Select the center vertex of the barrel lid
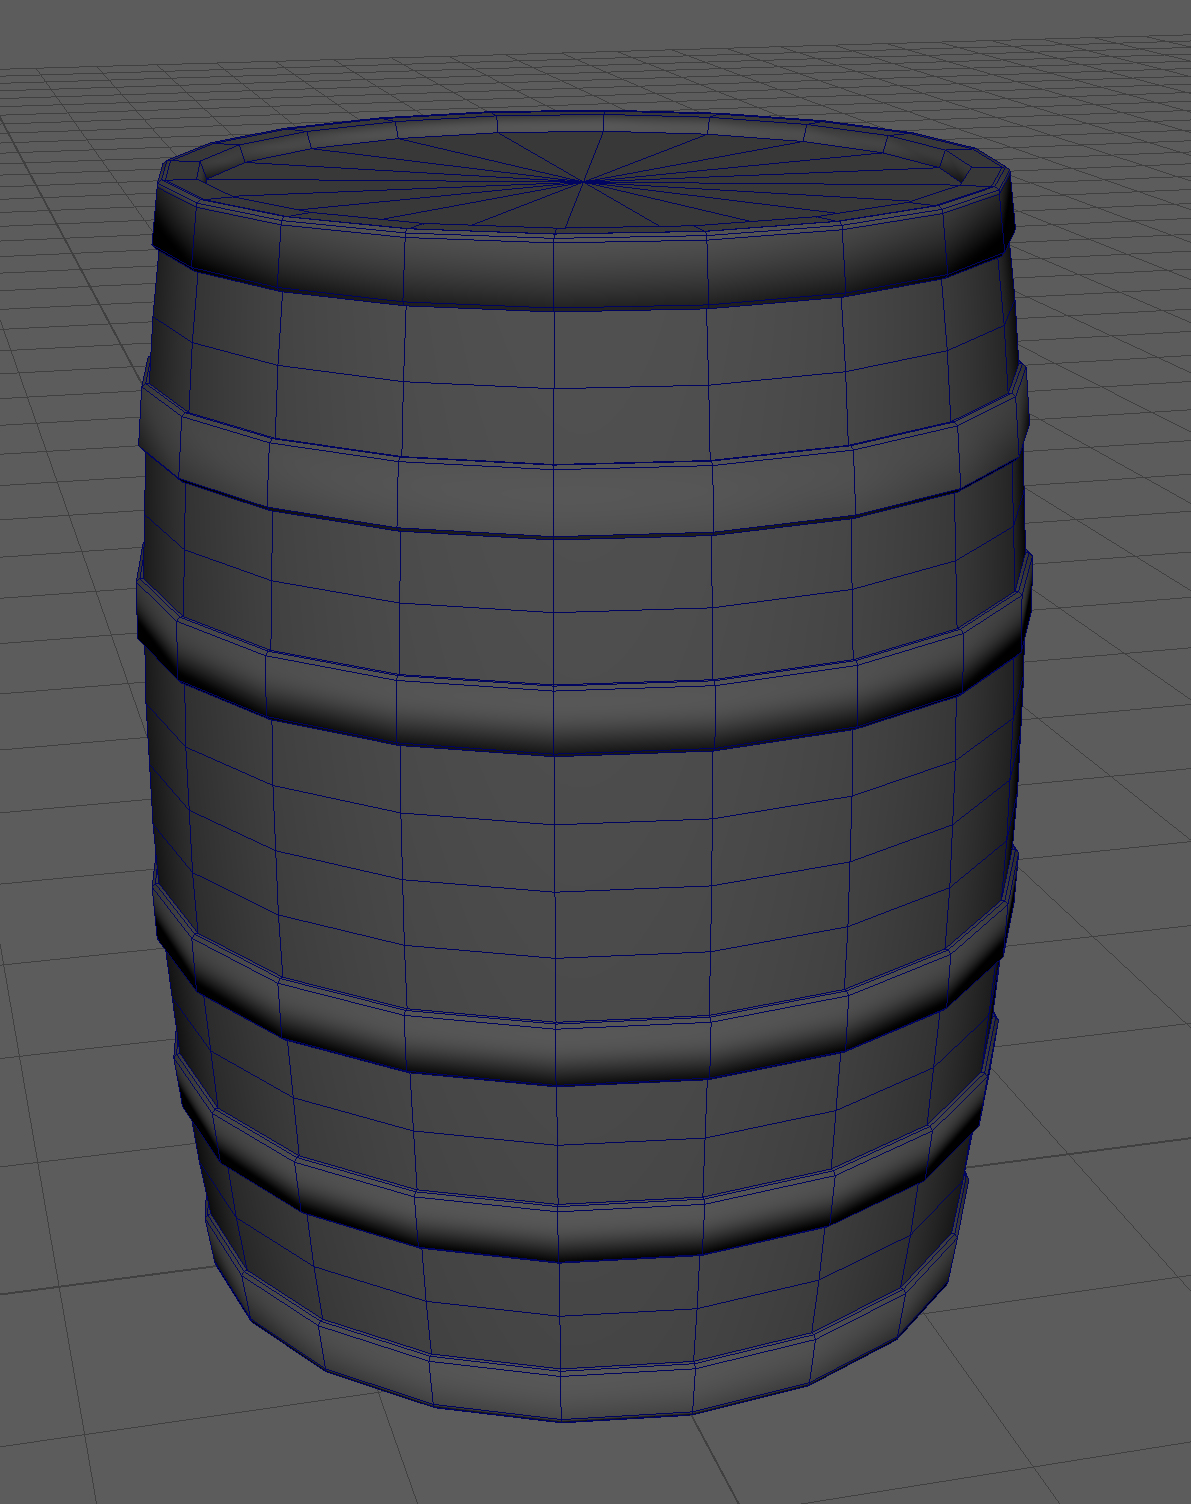This screenshot has height=1504, width=1191. (583, 182)
